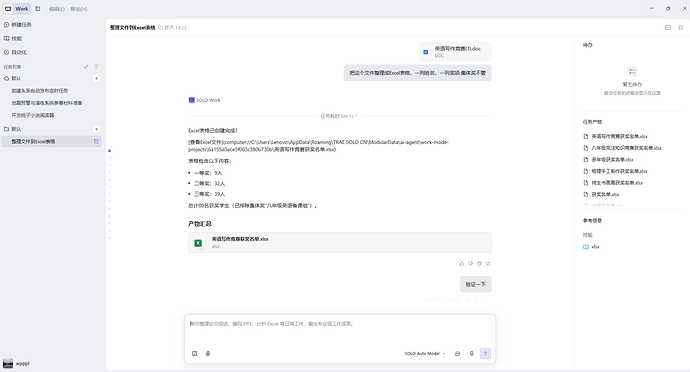Click the plus button on folder 默认 group
The height and width of the screenshot is (372, 690).
click(96, 129)
